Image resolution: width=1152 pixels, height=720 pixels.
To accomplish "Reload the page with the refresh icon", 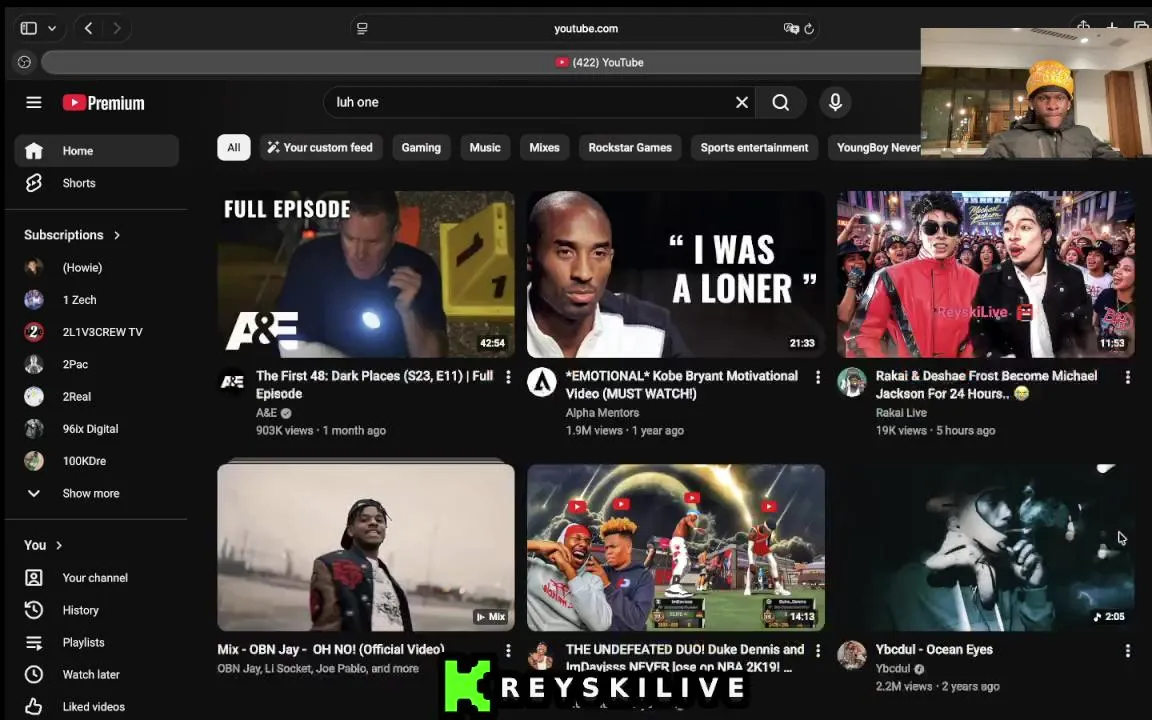I will [x=809, y=29].
